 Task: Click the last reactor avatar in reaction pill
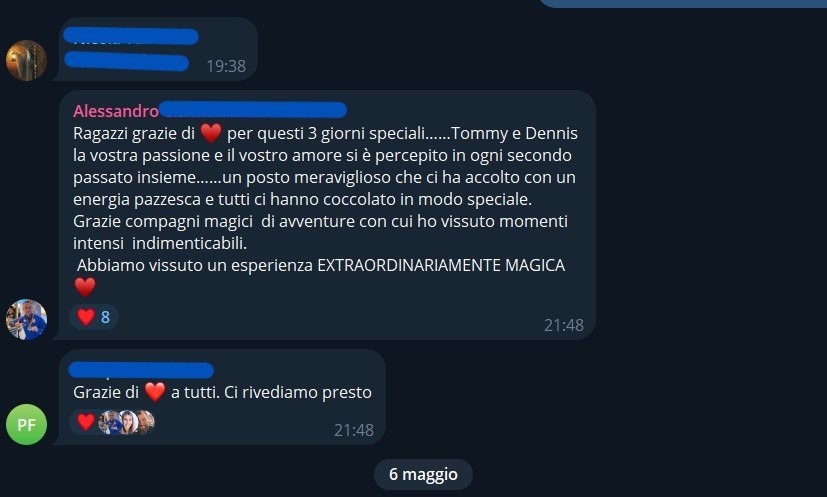(x=146, y=422)
